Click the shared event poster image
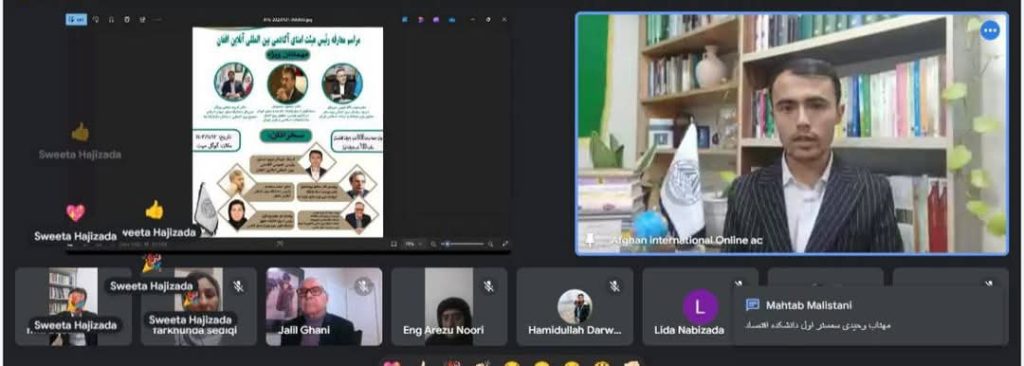Viewport: 1024px width, 366px height. pyautogui.click(x=288, y=131)
